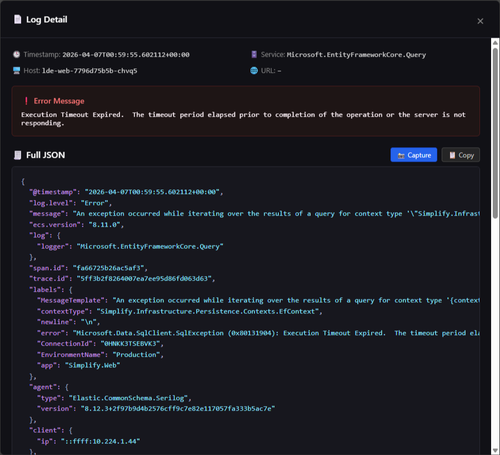Click the vertical scrollbar thumb
This screenshot has width=500, height=455.
[495, 133]
